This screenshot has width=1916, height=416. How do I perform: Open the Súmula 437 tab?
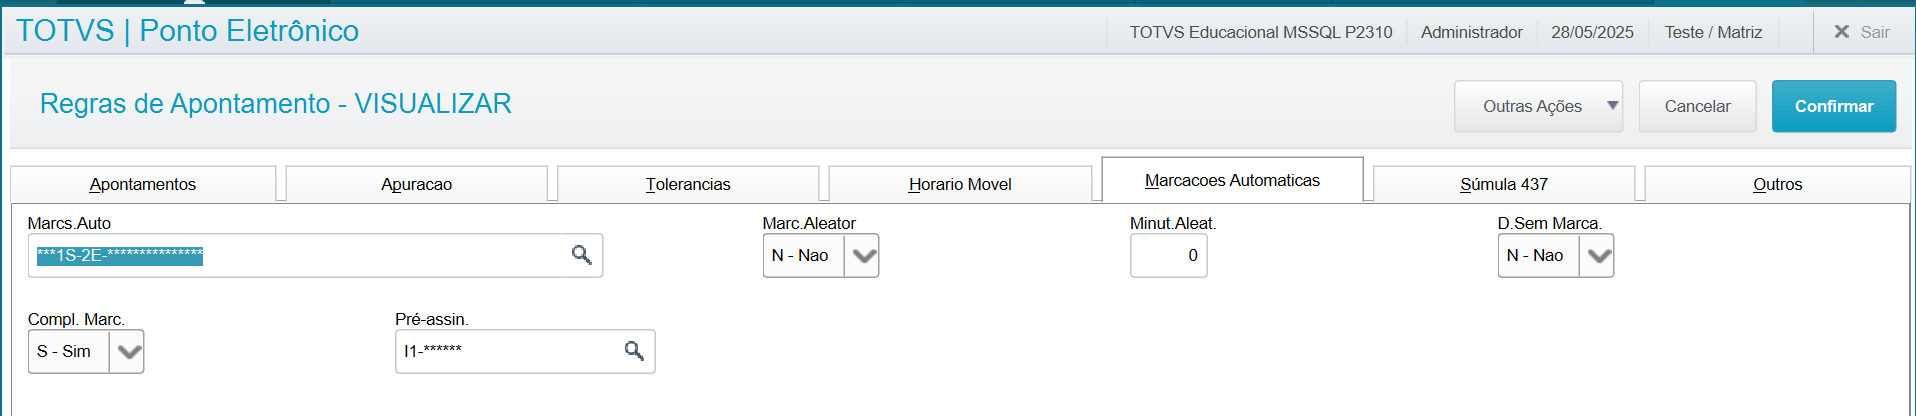1503,184
